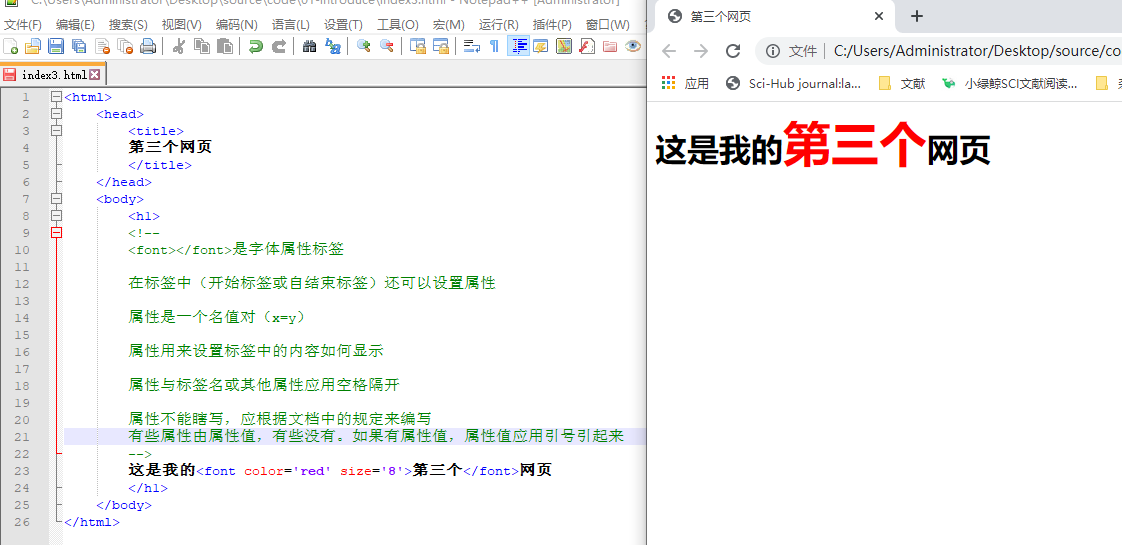Open the Function List panel icon
The image size is (1122, 545).
coord(587,46)
